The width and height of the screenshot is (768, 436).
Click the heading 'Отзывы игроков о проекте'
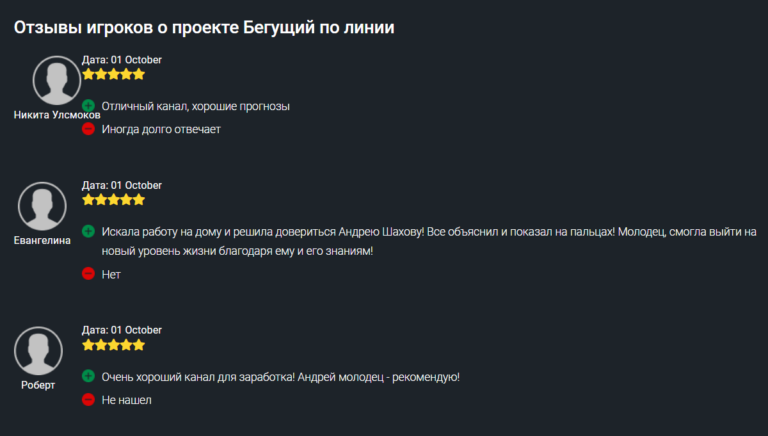(x=204, y=28)
